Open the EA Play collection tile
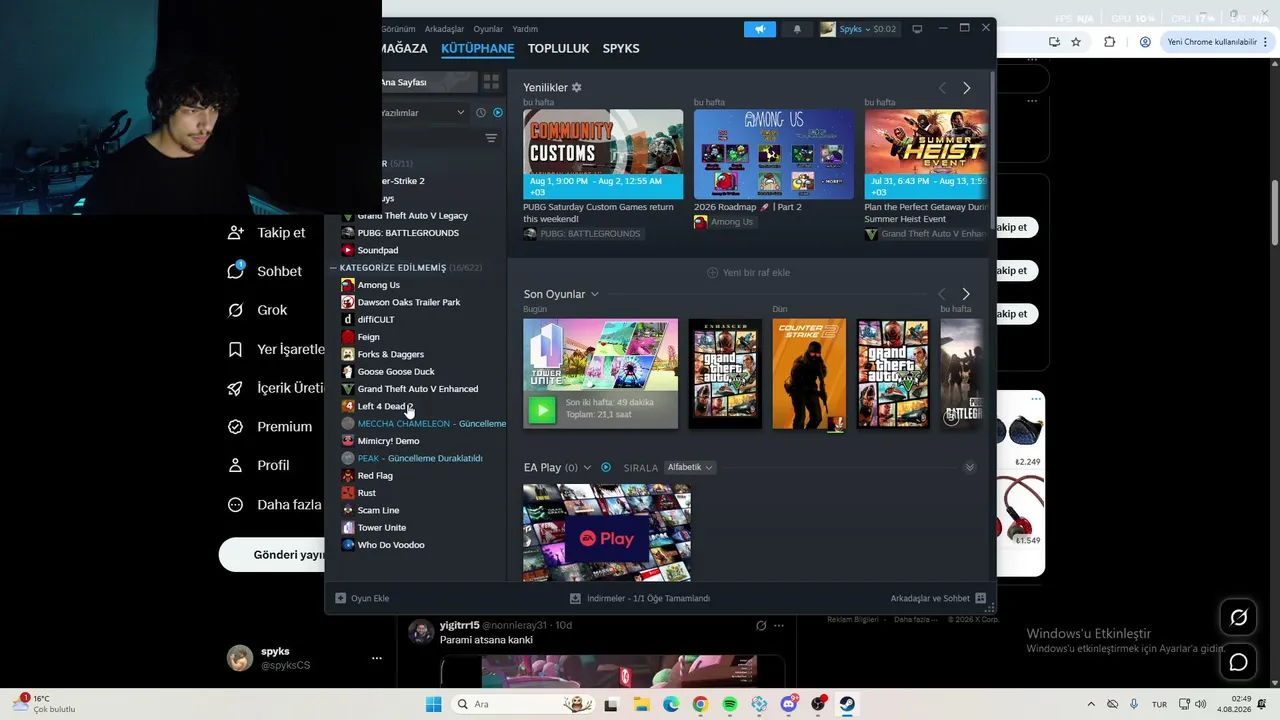The image size is (1280, 720). click(x=607, y=532)
